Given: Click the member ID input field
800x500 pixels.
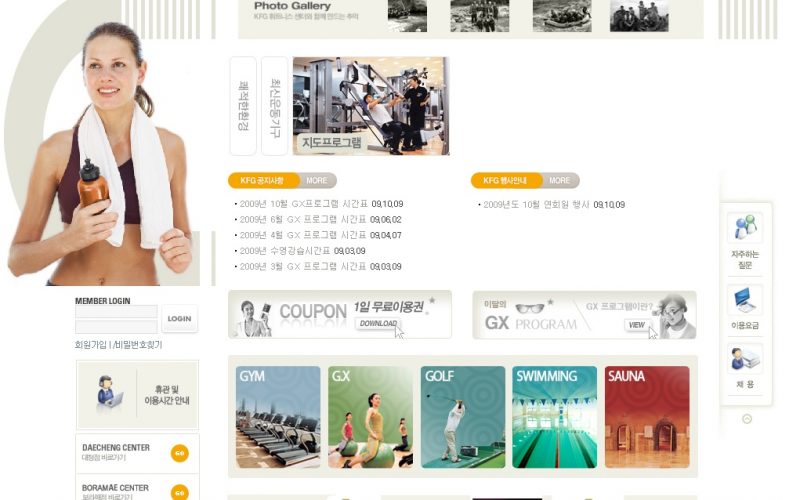Looking at the screenshot, I should point(116,312).
